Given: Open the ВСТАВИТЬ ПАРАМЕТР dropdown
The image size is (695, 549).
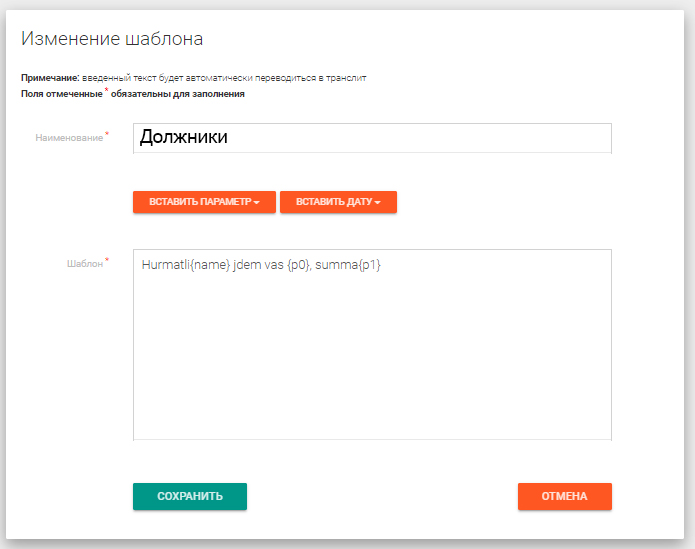Looking at the screenshot, I should point(203,202).
